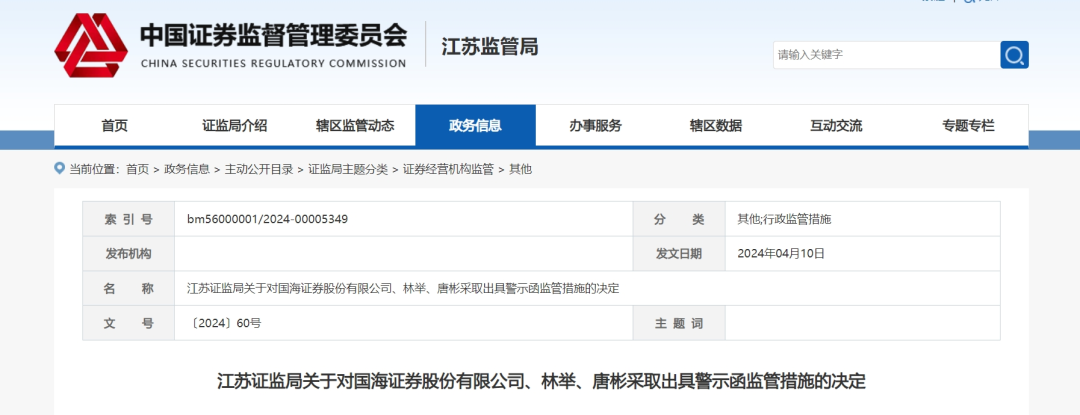Click the 证监局主题分类 breadcrumb link
This screenshot has height=415, width=1080.
pyautogui.click(x=348, y=169)
